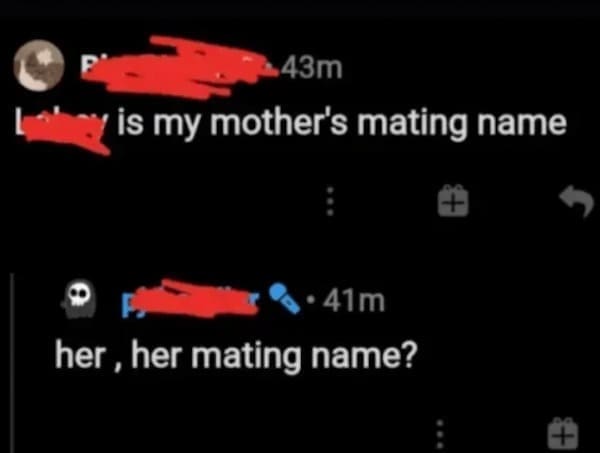Give an award to the reply comment
Image resolution: width=600 pixels, height=453 pixels.
coord(562,434)
